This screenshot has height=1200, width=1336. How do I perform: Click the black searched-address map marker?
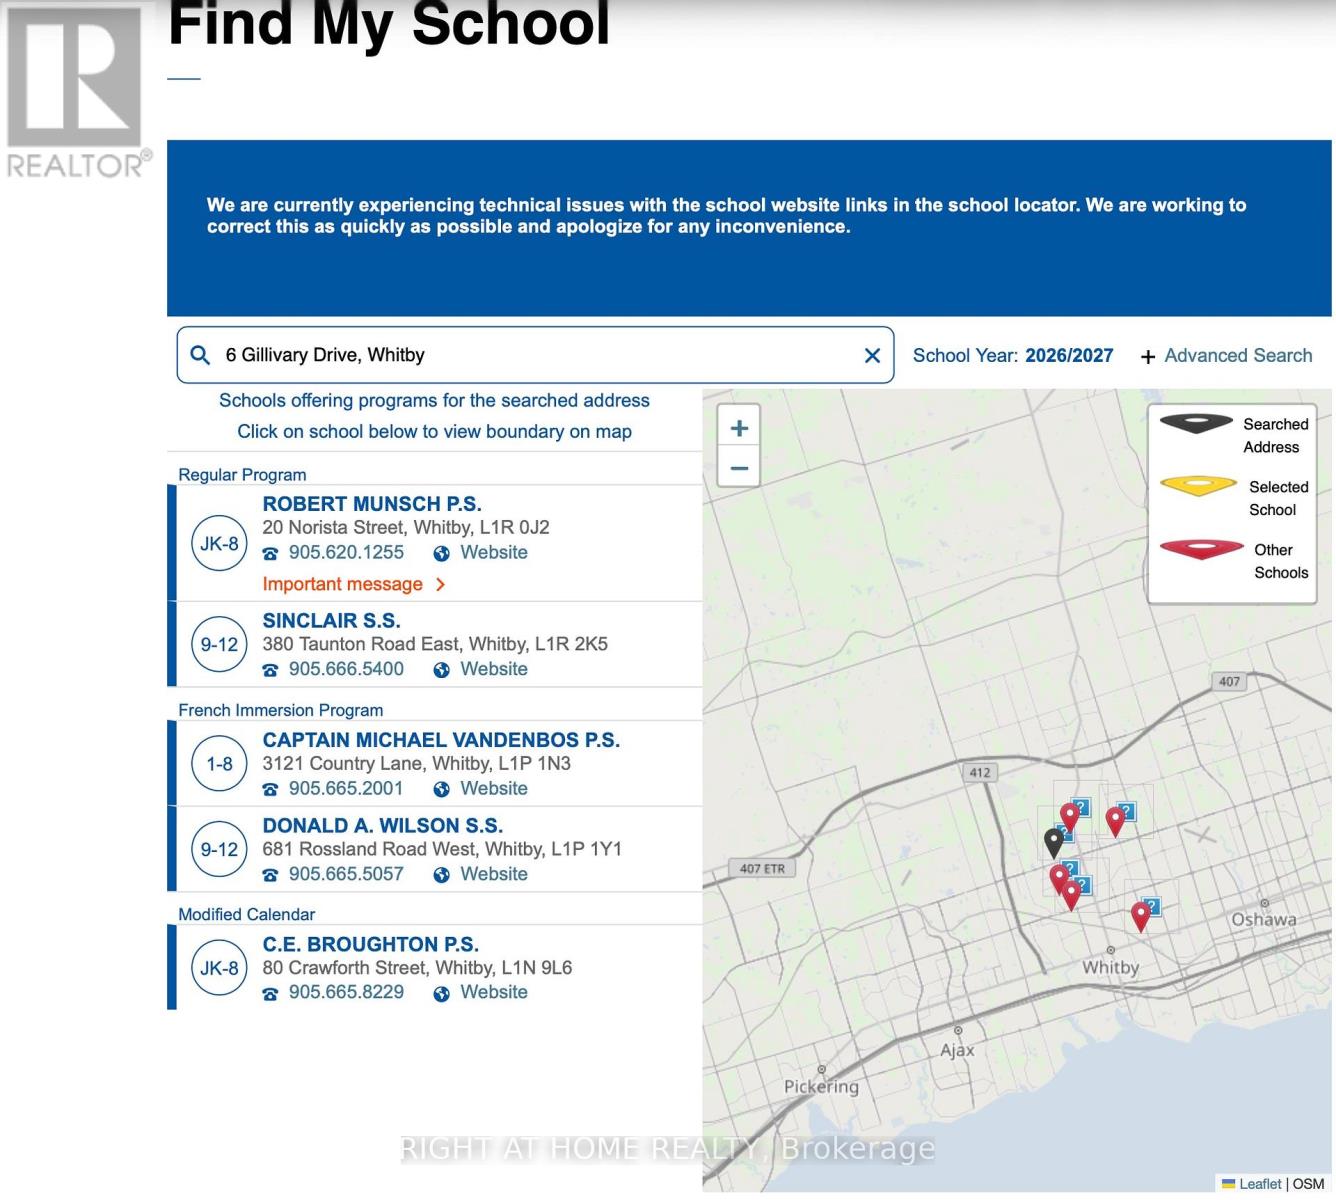click(x=1054, y=842)
